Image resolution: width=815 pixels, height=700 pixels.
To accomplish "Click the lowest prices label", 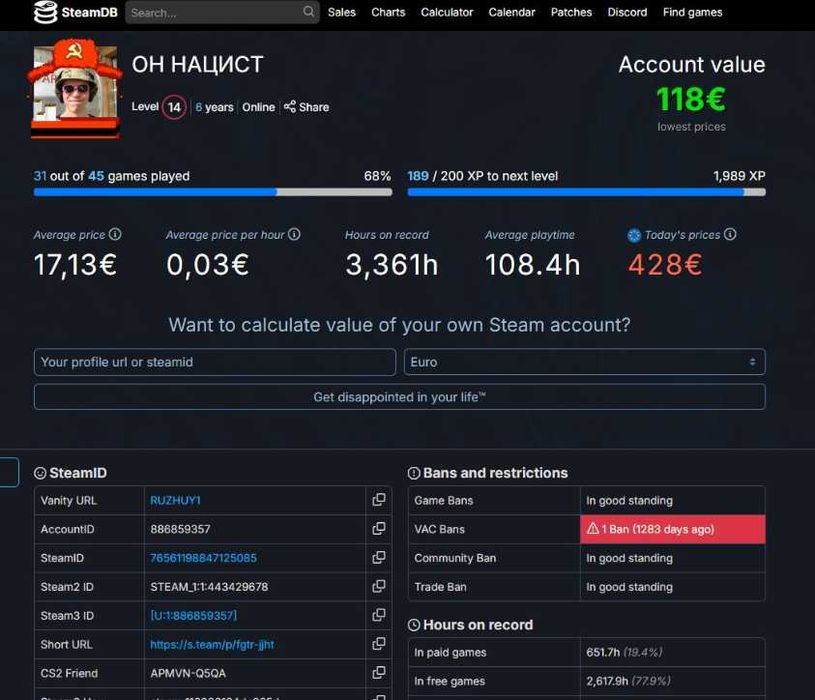I will (x=691, y=127).
